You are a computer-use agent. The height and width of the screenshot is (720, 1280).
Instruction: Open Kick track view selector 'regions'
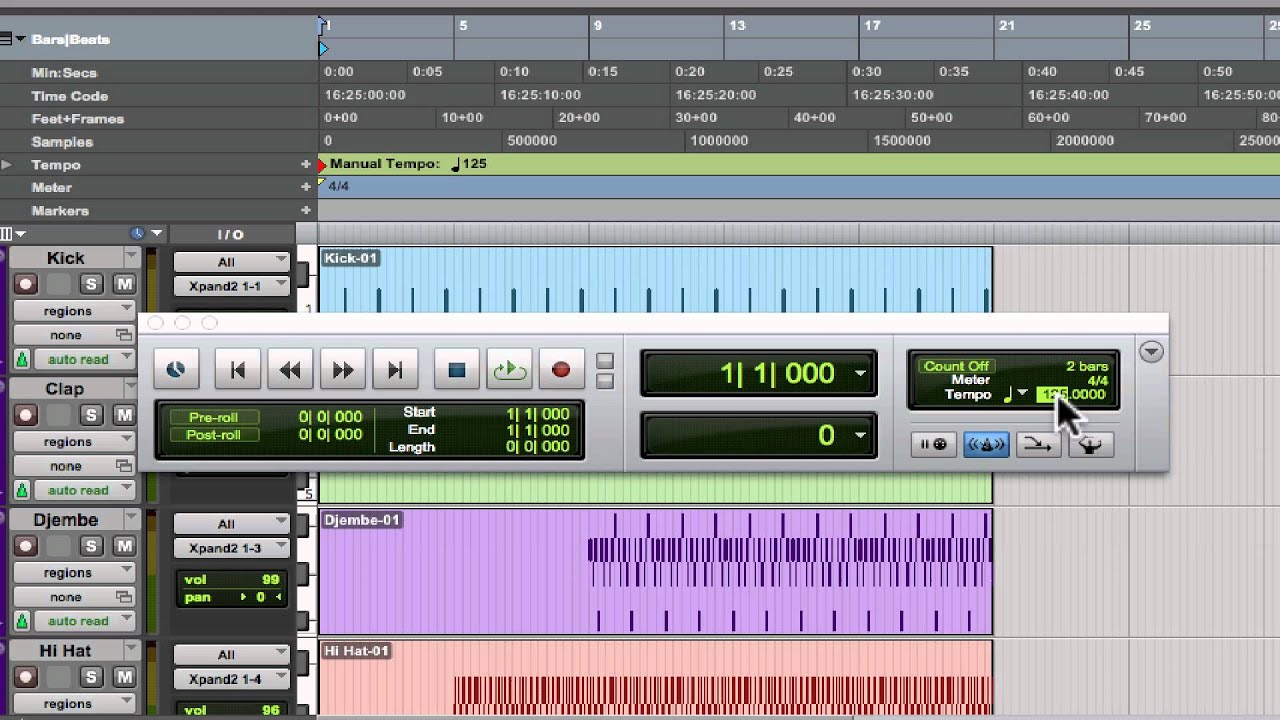(74, 311)
